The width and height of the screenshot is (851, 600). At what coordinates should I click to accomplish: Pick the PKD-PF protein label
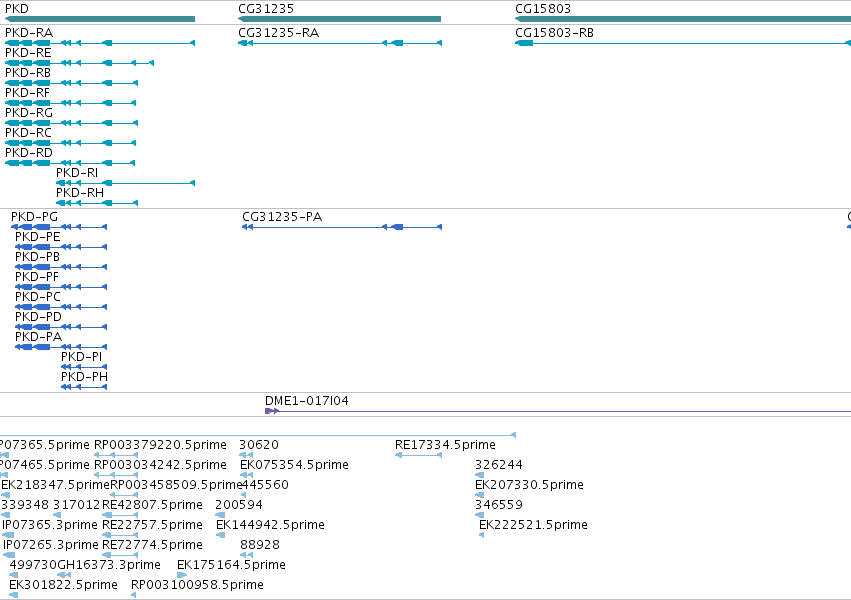[36, 277]
